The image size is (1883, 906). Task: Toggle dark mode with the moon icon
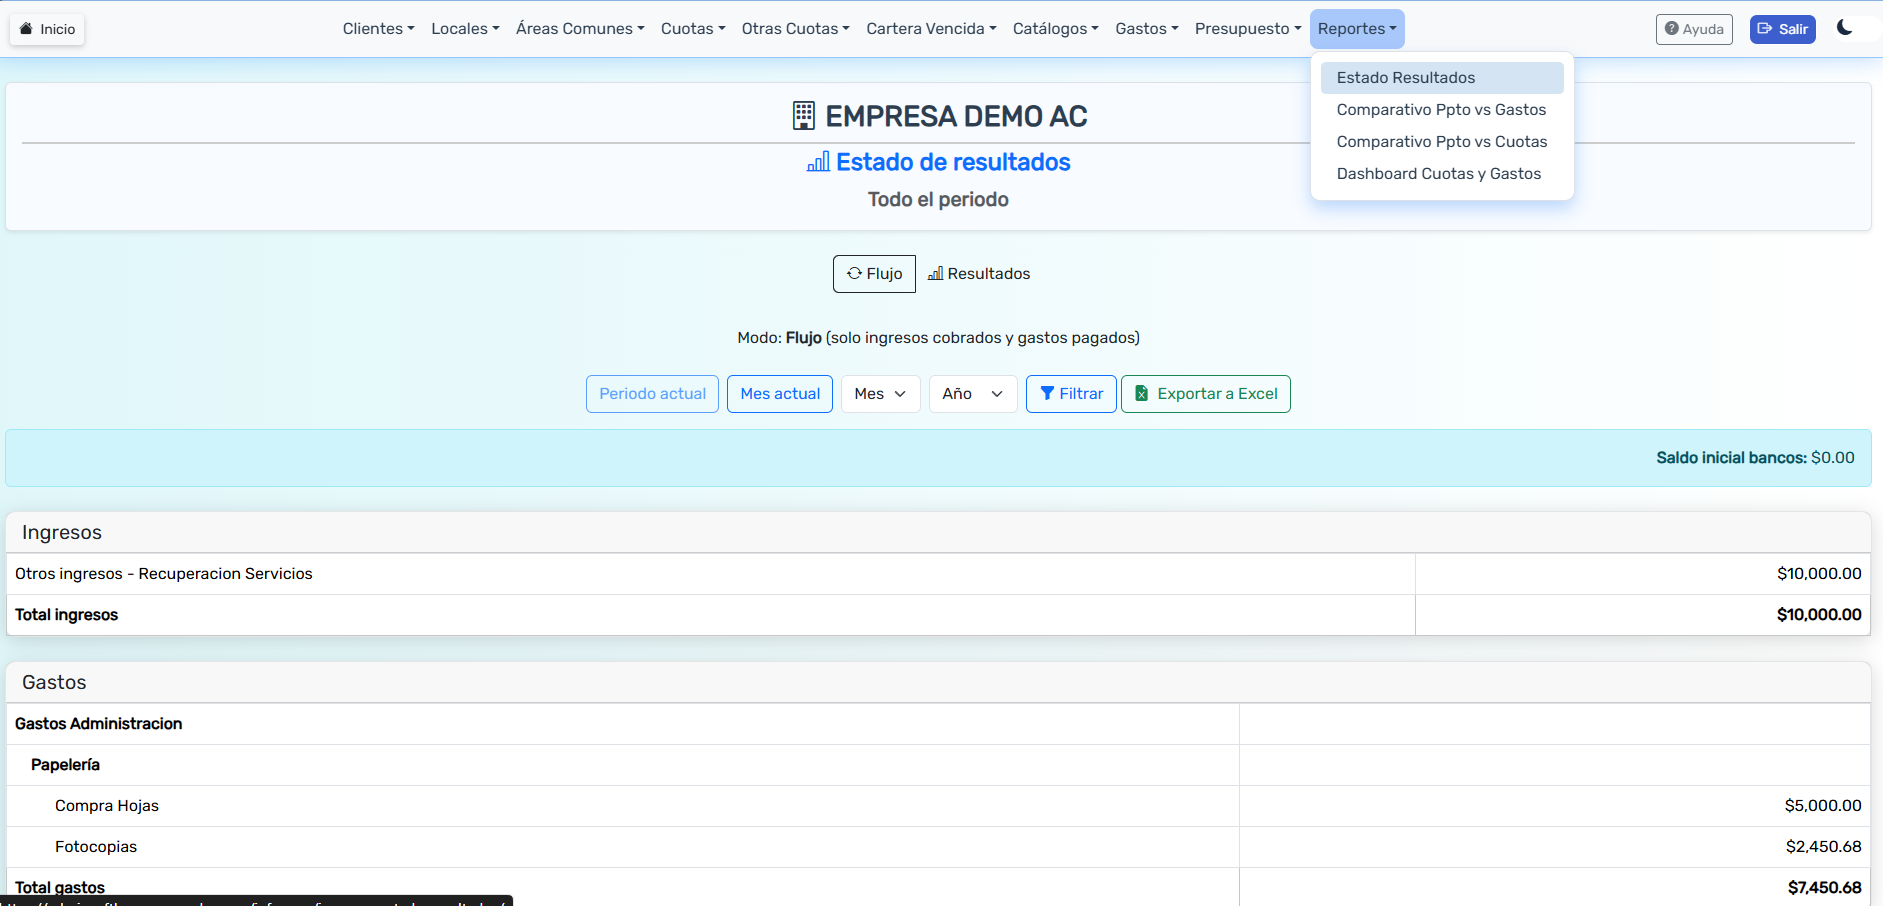[1844, 28]
